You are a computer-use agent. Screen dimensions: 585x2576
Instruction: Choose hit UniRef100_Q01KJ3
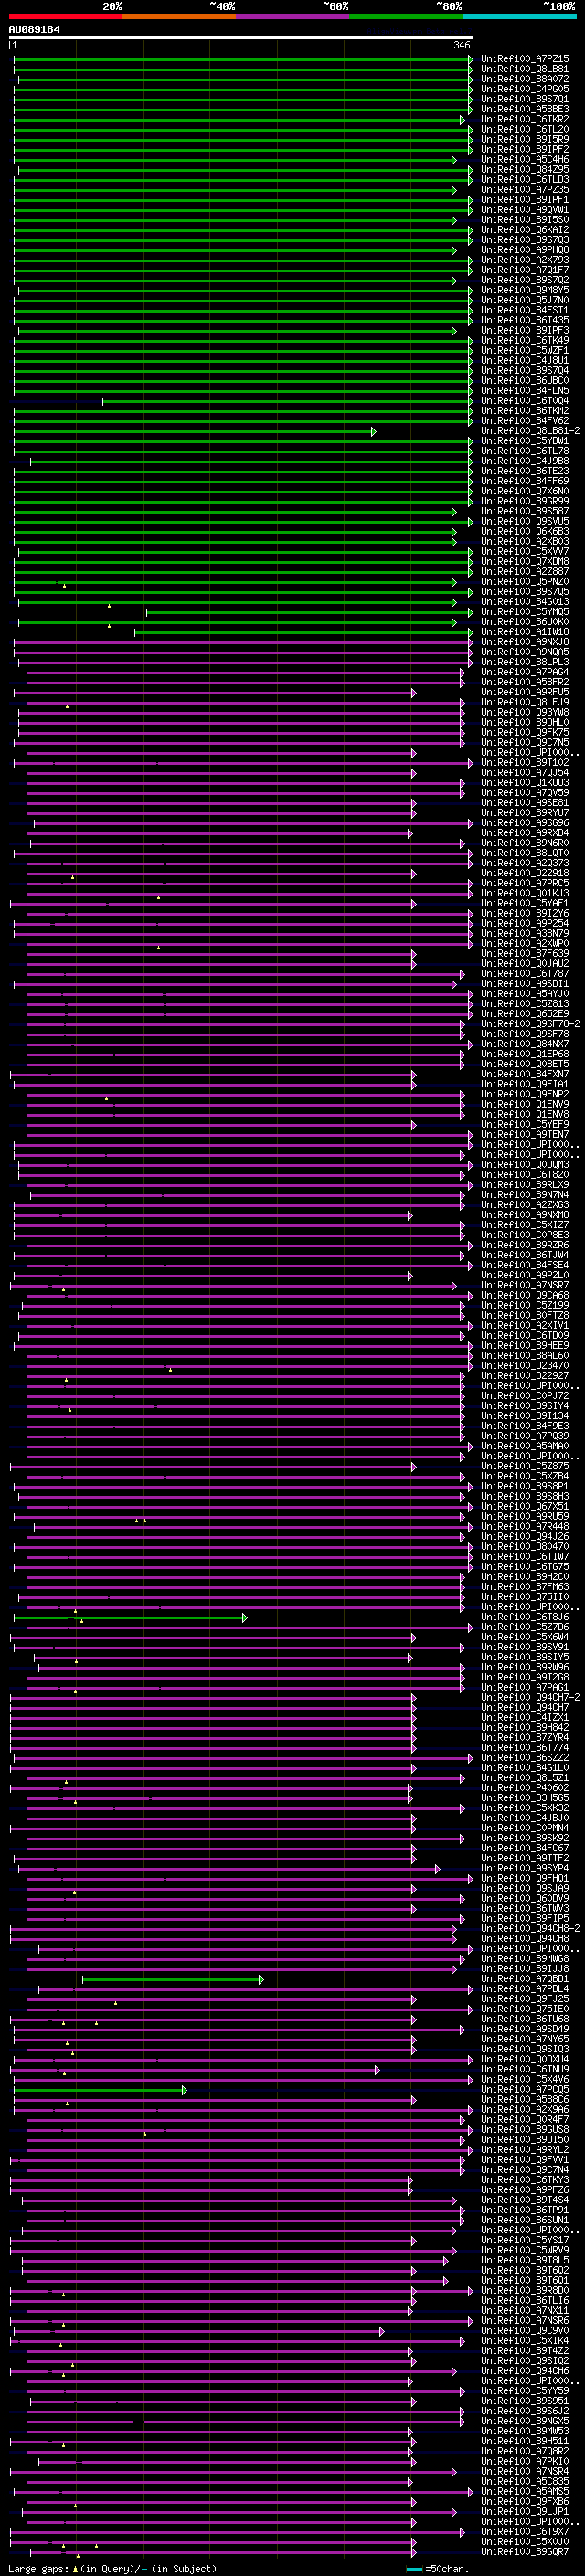[x=525, y=893]
